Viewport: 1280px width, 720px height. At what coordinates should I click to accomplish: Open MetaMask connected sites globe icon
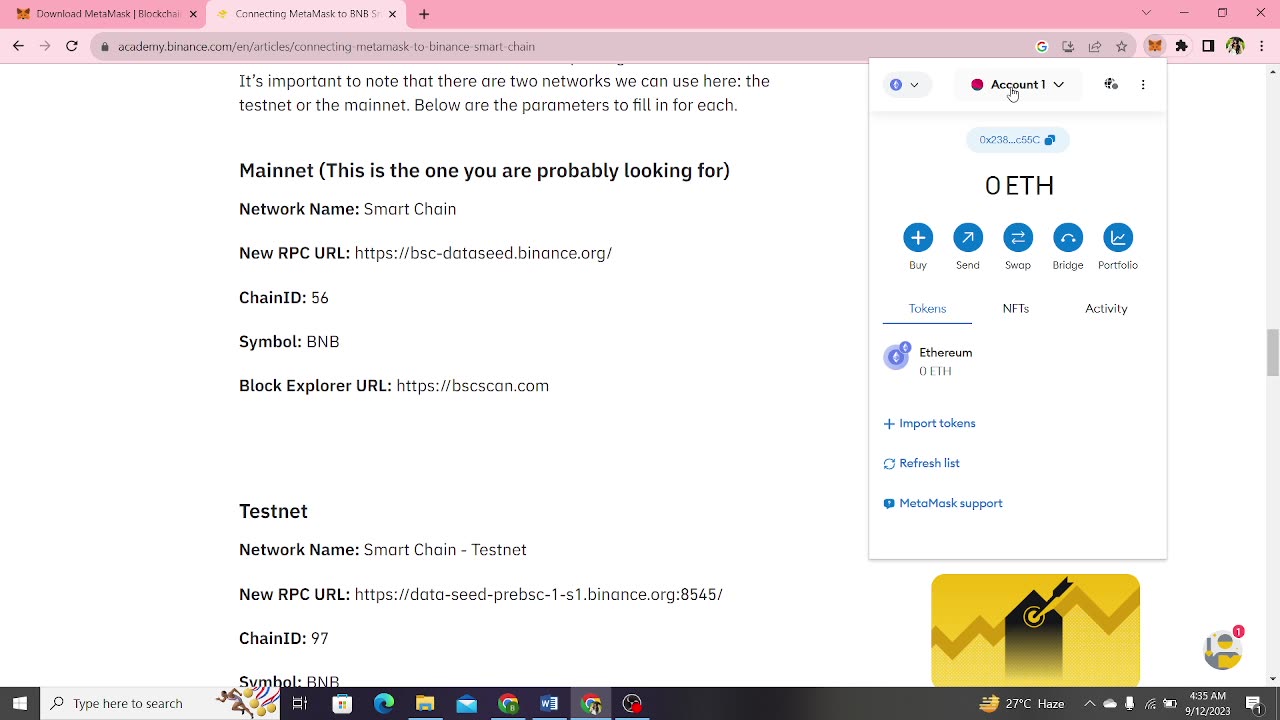pyautogui.click(x=1111, y=85)
